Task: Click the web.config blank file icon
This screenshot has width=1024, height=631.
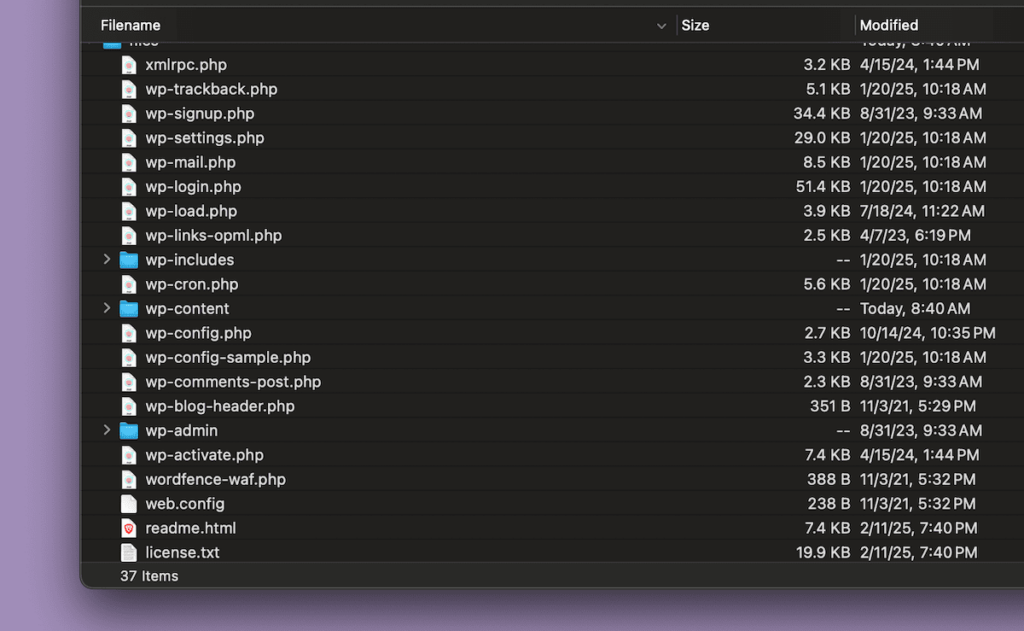Action: pos(128,504)
